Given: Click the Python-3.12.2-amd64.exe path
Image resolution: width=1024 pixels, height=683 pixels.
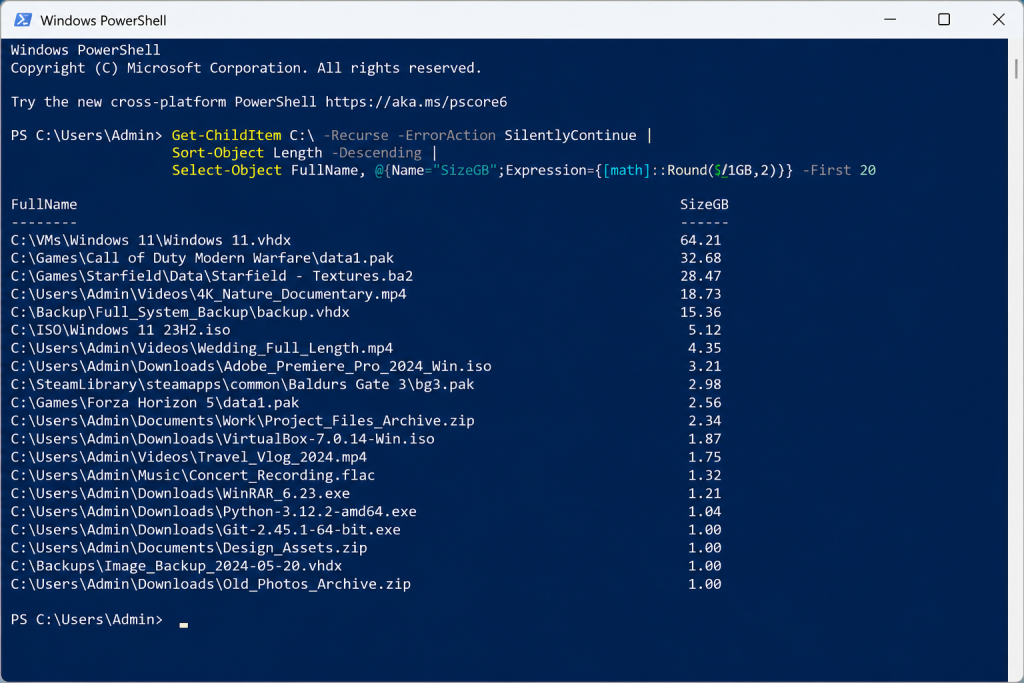Looking at the screenshot, I should (214, 511).
